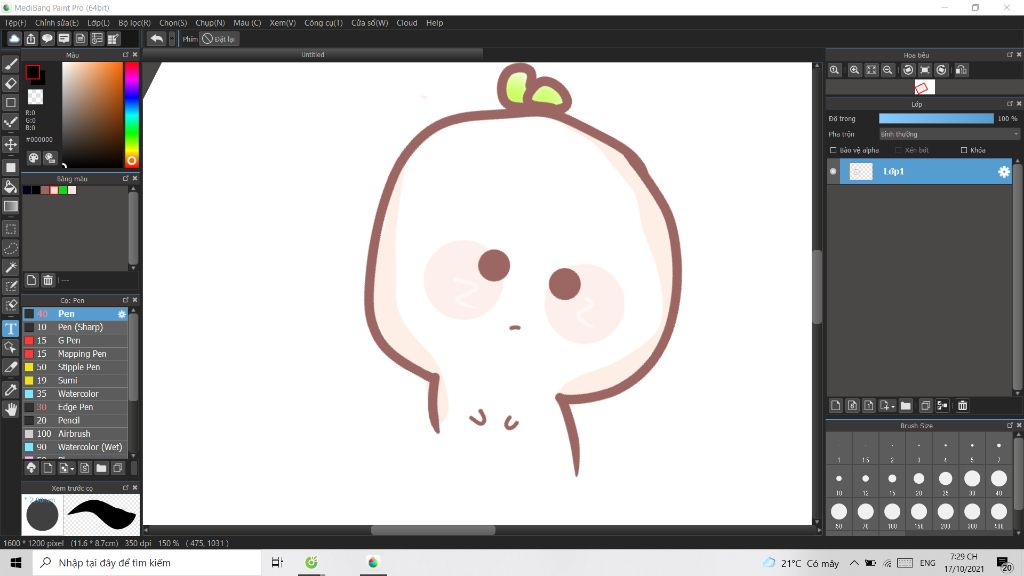Select the Dot pen tool
This screenshot has height=576, width=1024.
[x=11, y=122]
